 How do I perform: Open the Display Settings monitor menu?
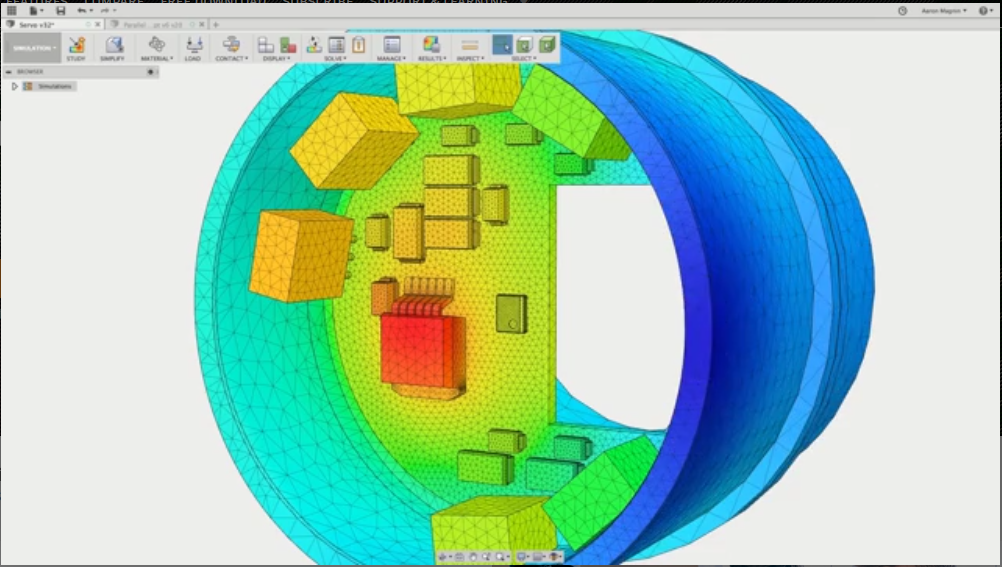522,557
